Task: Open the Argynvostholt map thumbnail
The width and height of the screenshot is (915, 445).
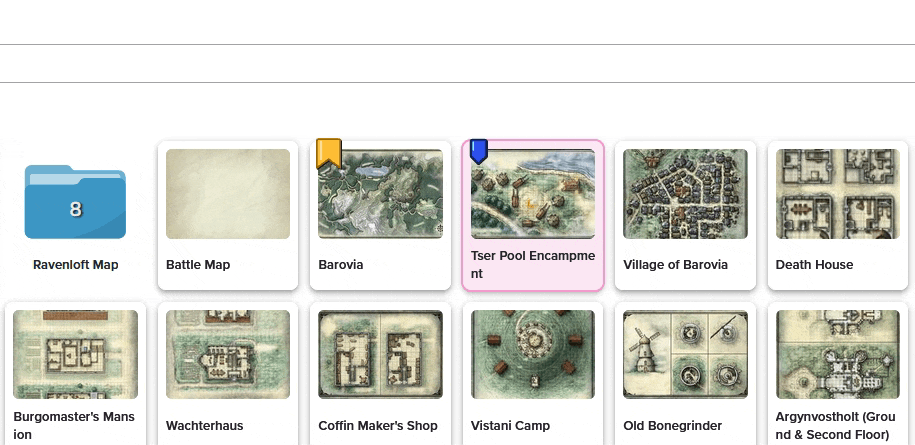Action: (837, 354)
